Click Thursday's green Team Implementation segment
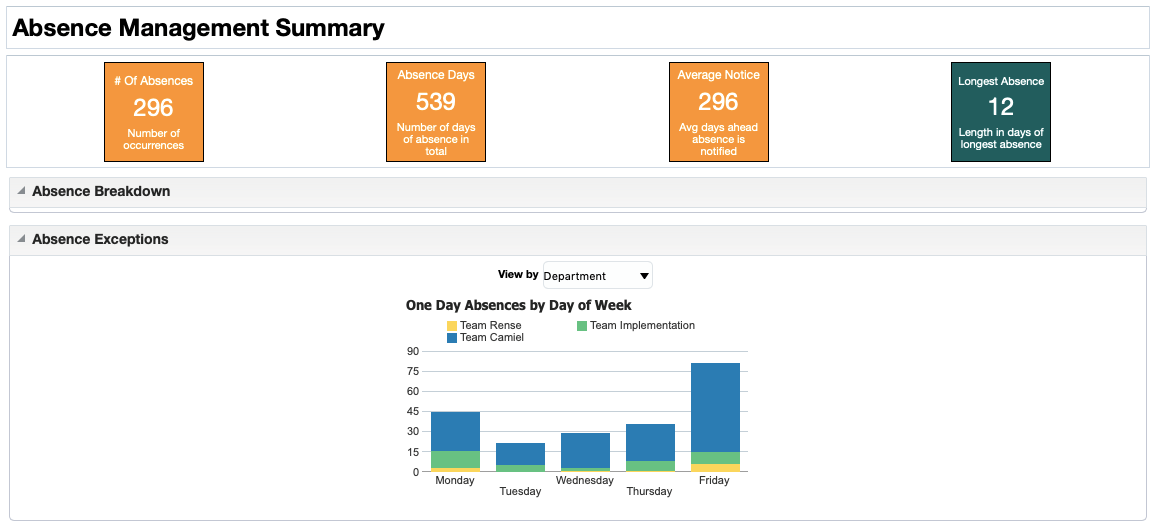The width and height of the screenshot is (1156, 526). pos(650,466)
